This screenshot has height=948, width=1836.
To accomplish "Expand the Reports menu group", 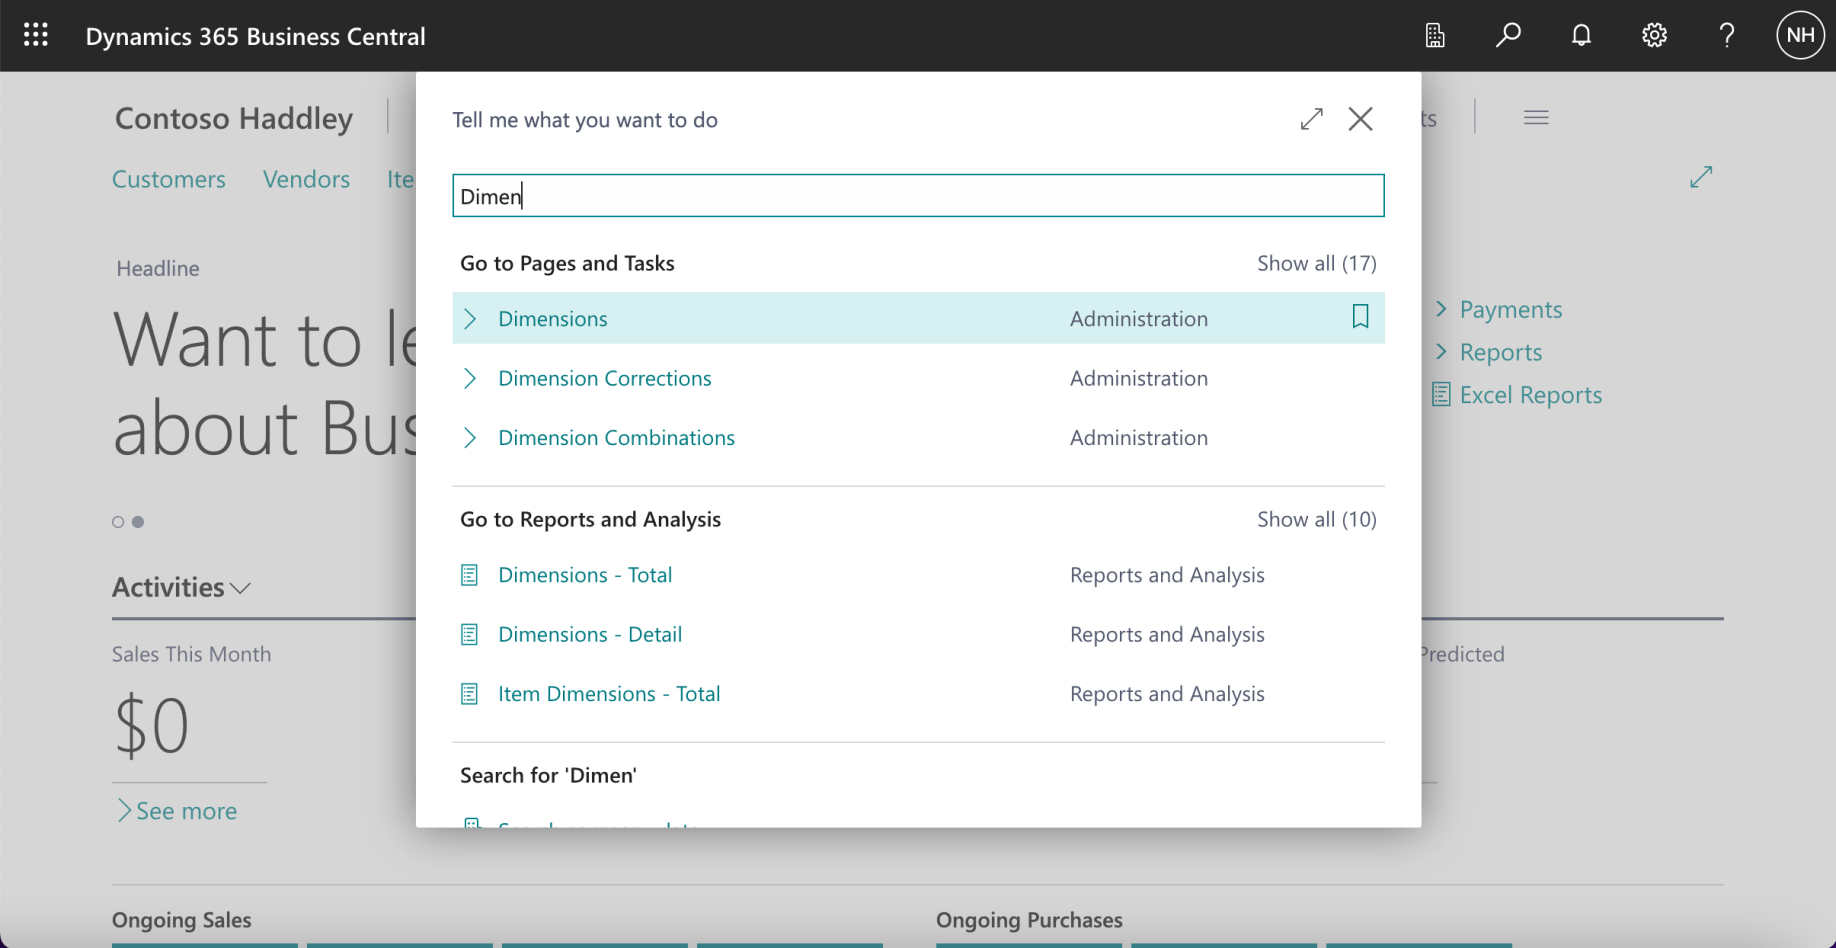I will (x=1499, y=353).
